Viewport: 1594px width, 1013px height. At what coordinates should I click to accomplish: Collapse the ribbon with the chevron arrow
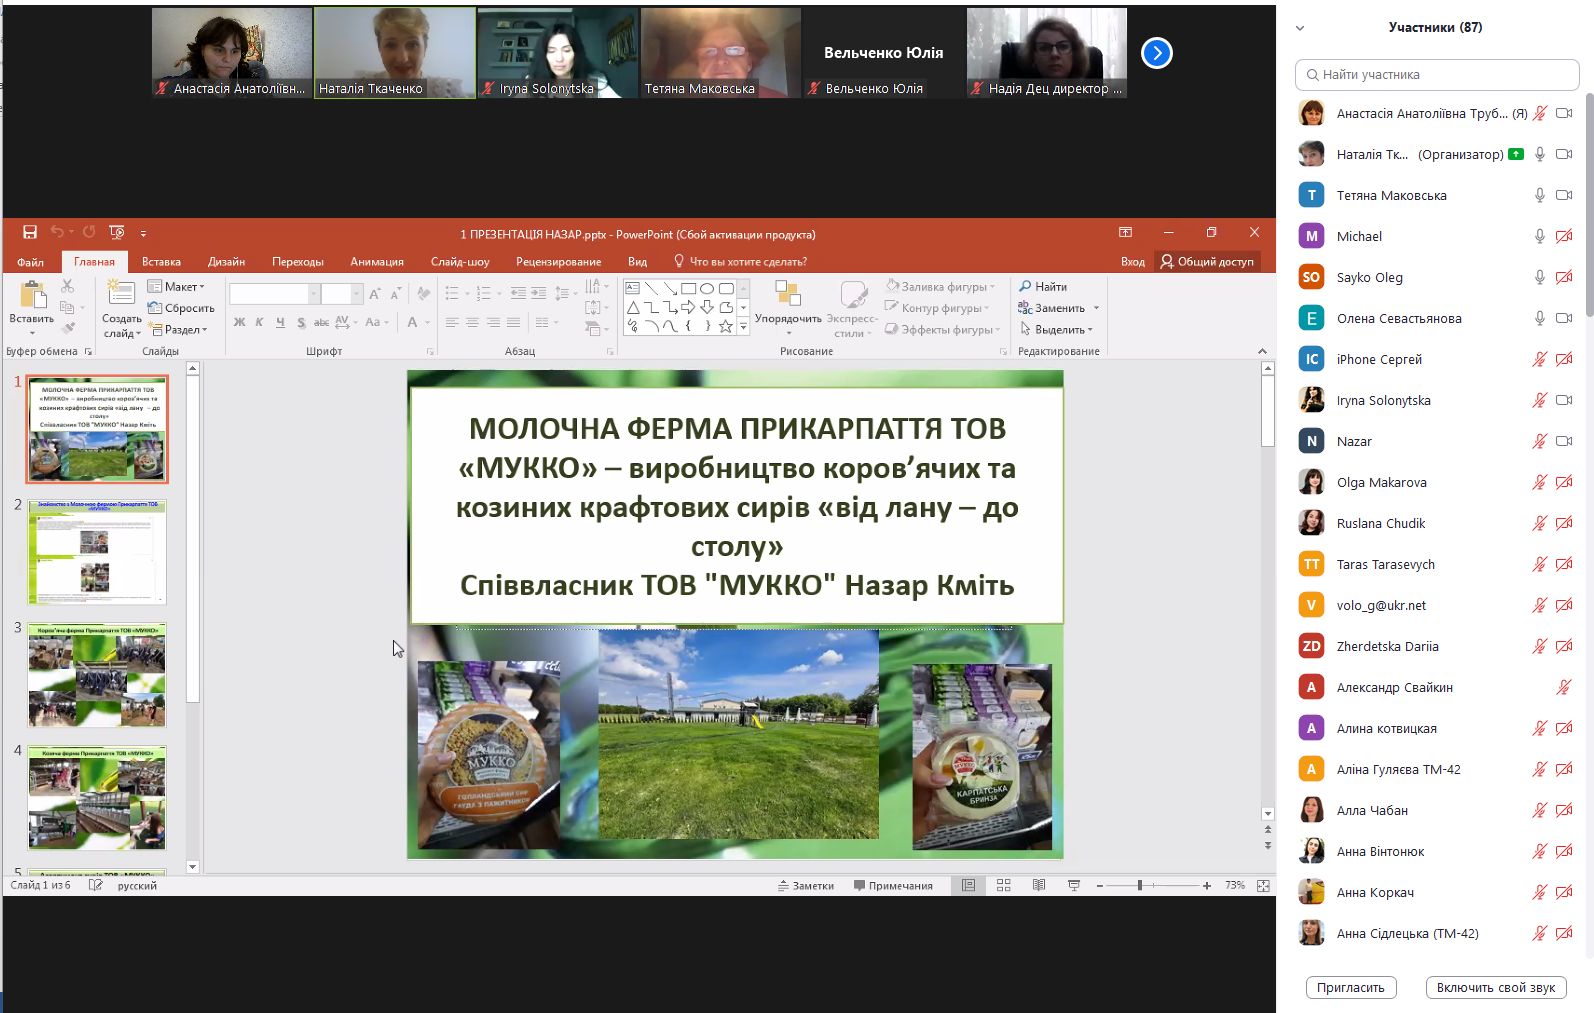[1262, 351]
